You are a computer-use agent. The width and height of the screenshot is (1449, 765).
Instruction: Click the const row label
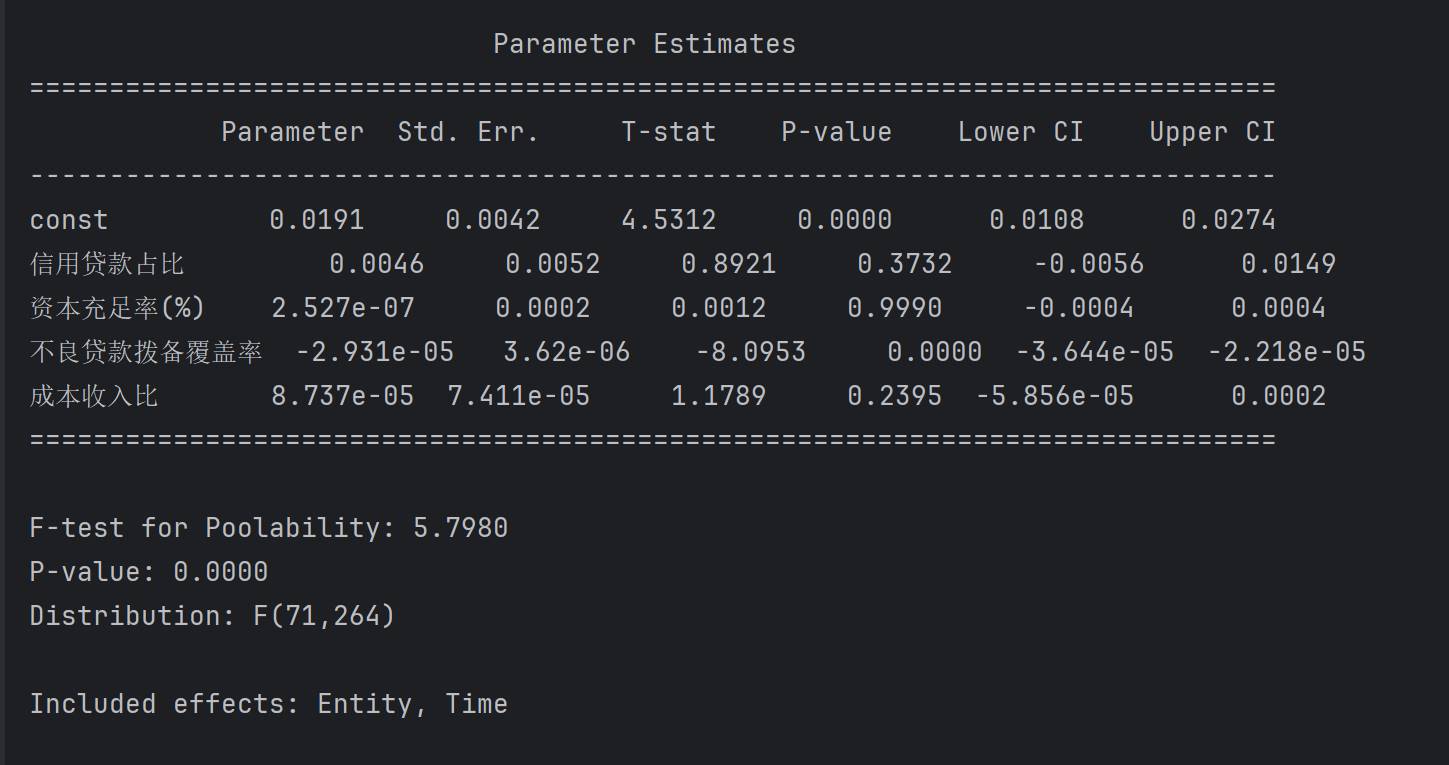coord(69,220)
